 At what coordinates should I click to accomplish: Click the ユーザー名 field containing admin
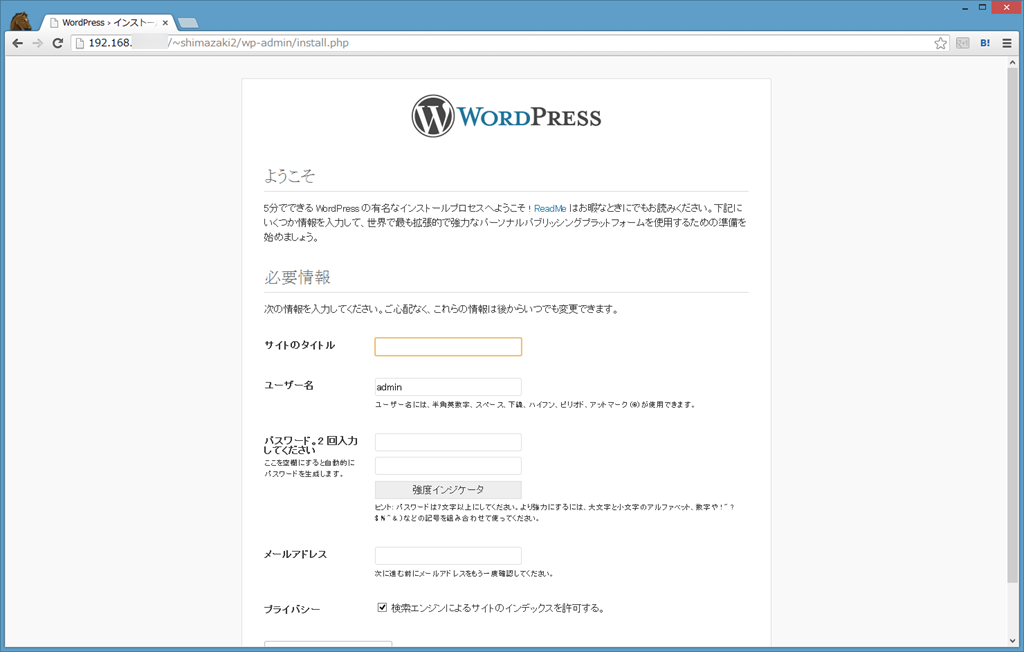pos(448,387)
